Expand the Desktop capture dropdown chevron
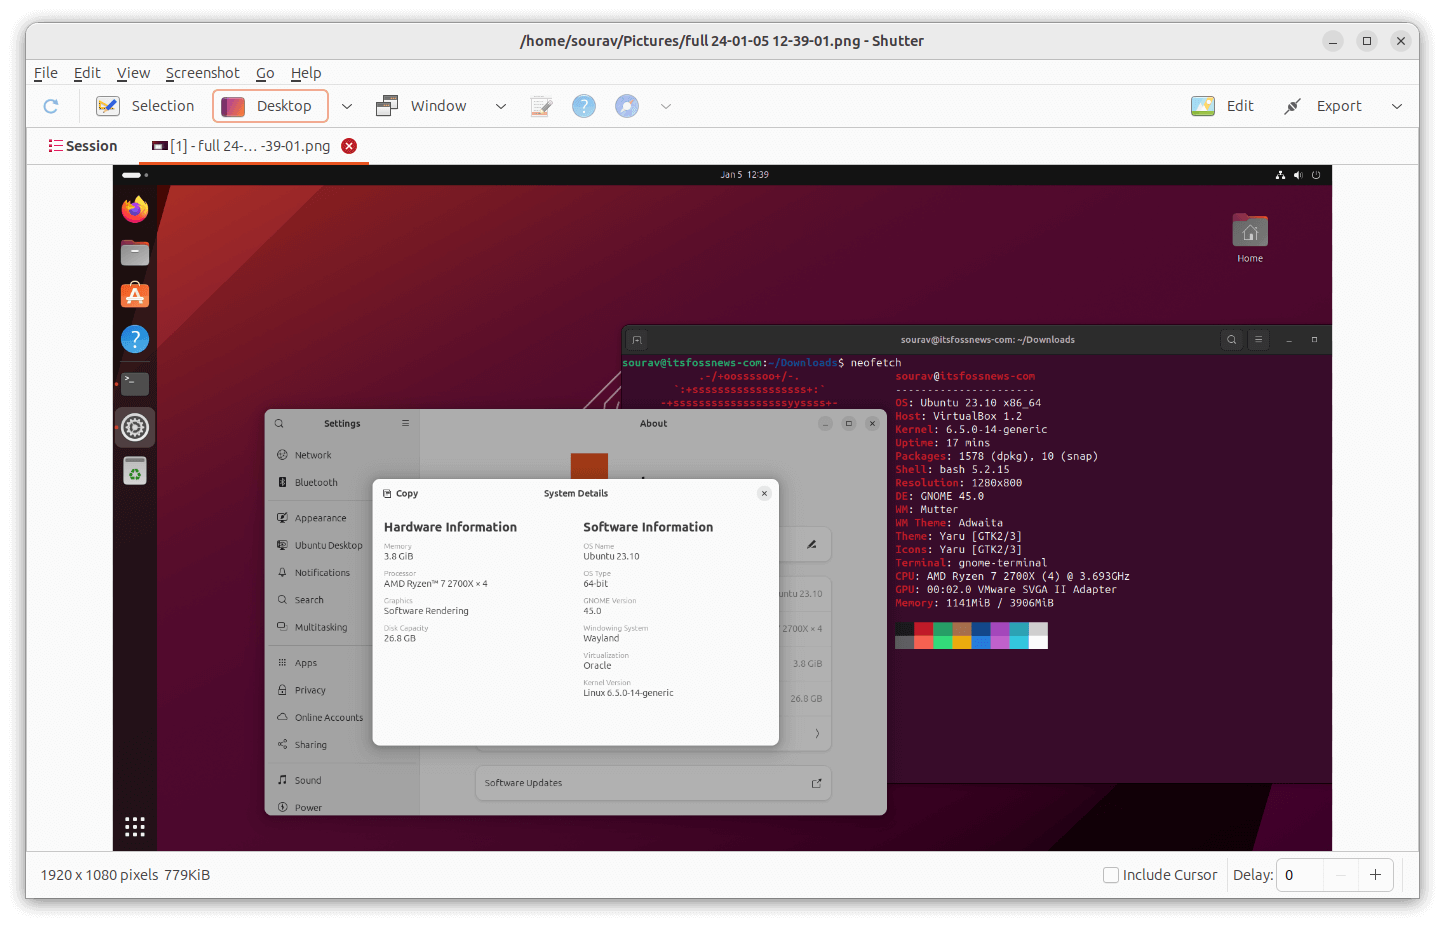Image resolution: width=1445 pixels, height=927 pixels. tap(346, 105)
